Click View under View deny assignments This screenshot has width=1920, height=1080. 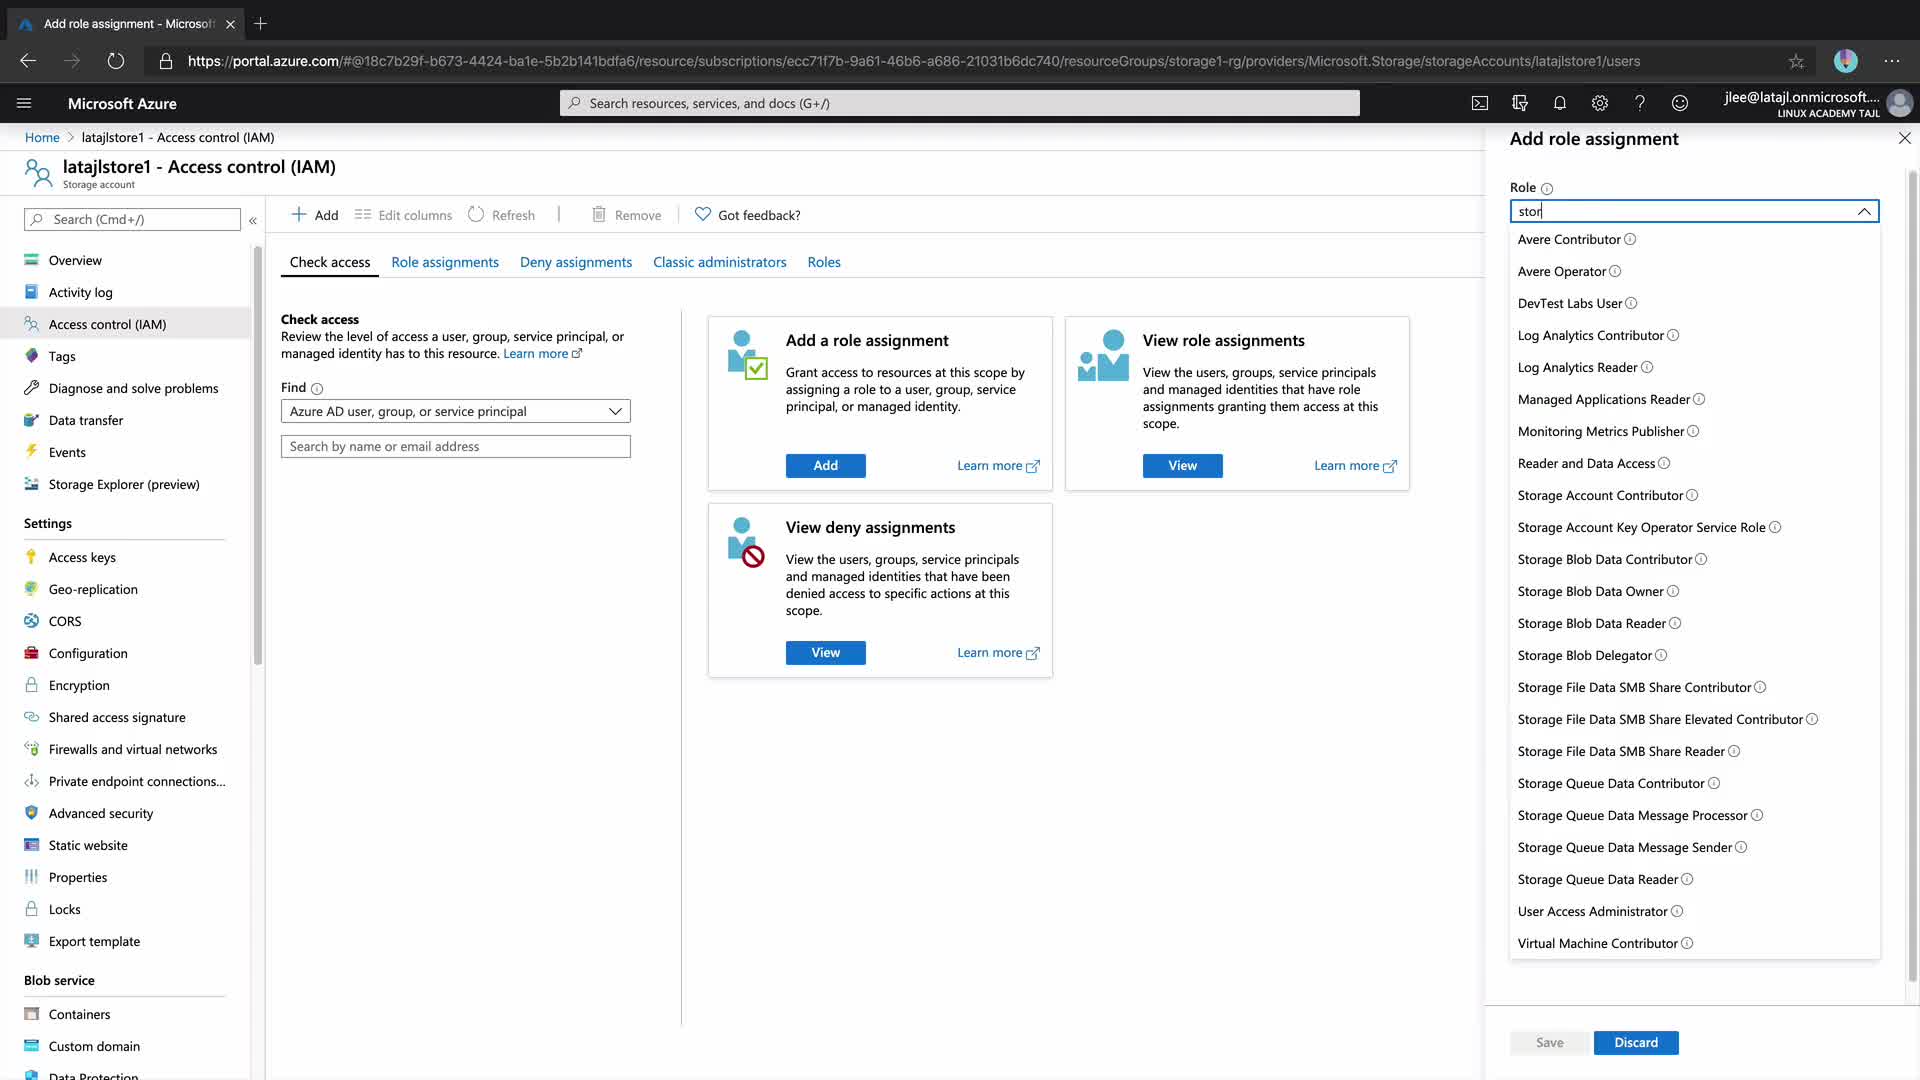[825, 653]
